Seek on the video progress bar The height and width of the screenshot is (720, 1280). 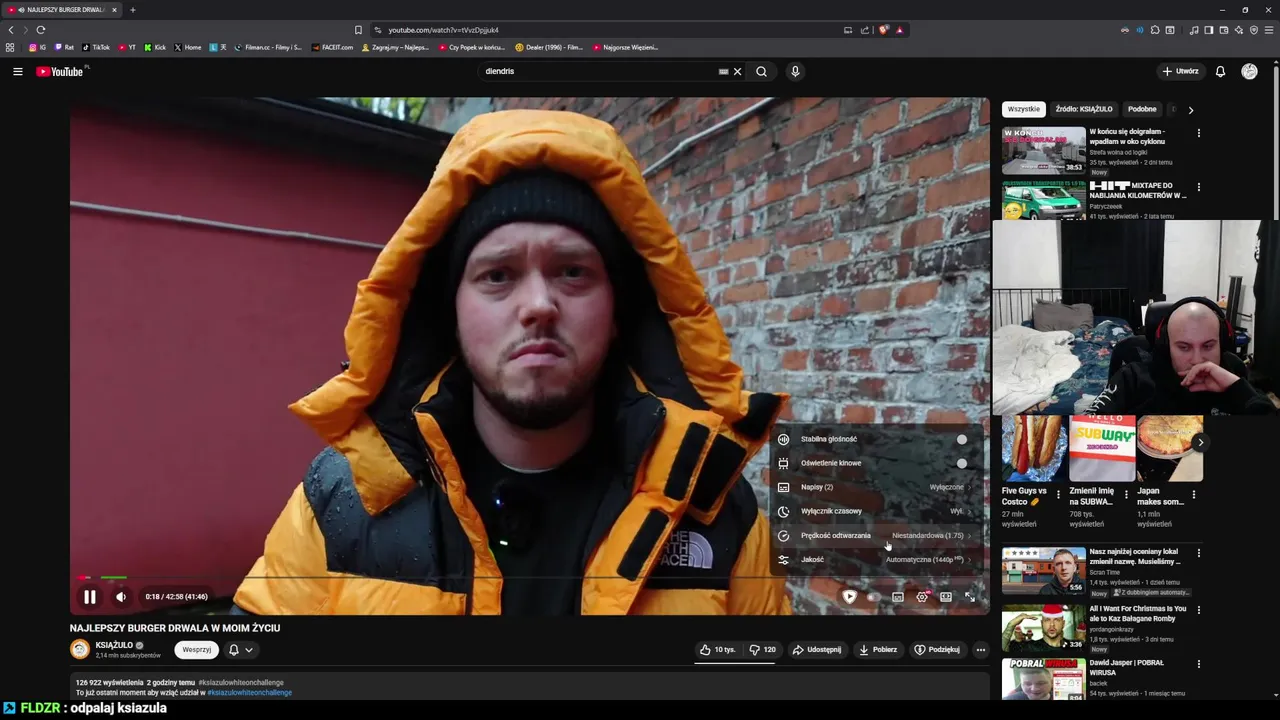(529, 578)
